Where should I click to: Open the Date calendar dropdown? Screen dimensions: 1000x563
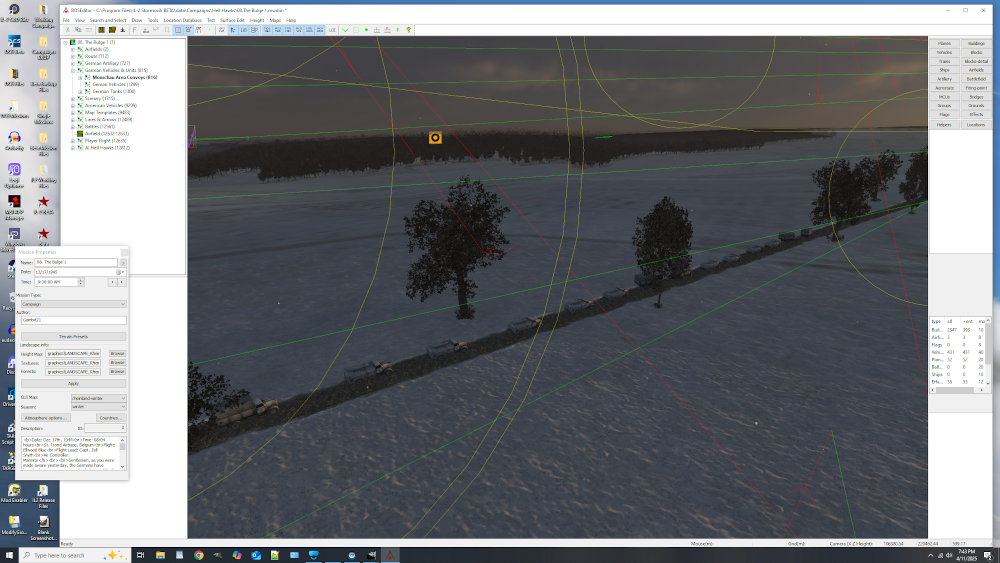coord(119,272)
